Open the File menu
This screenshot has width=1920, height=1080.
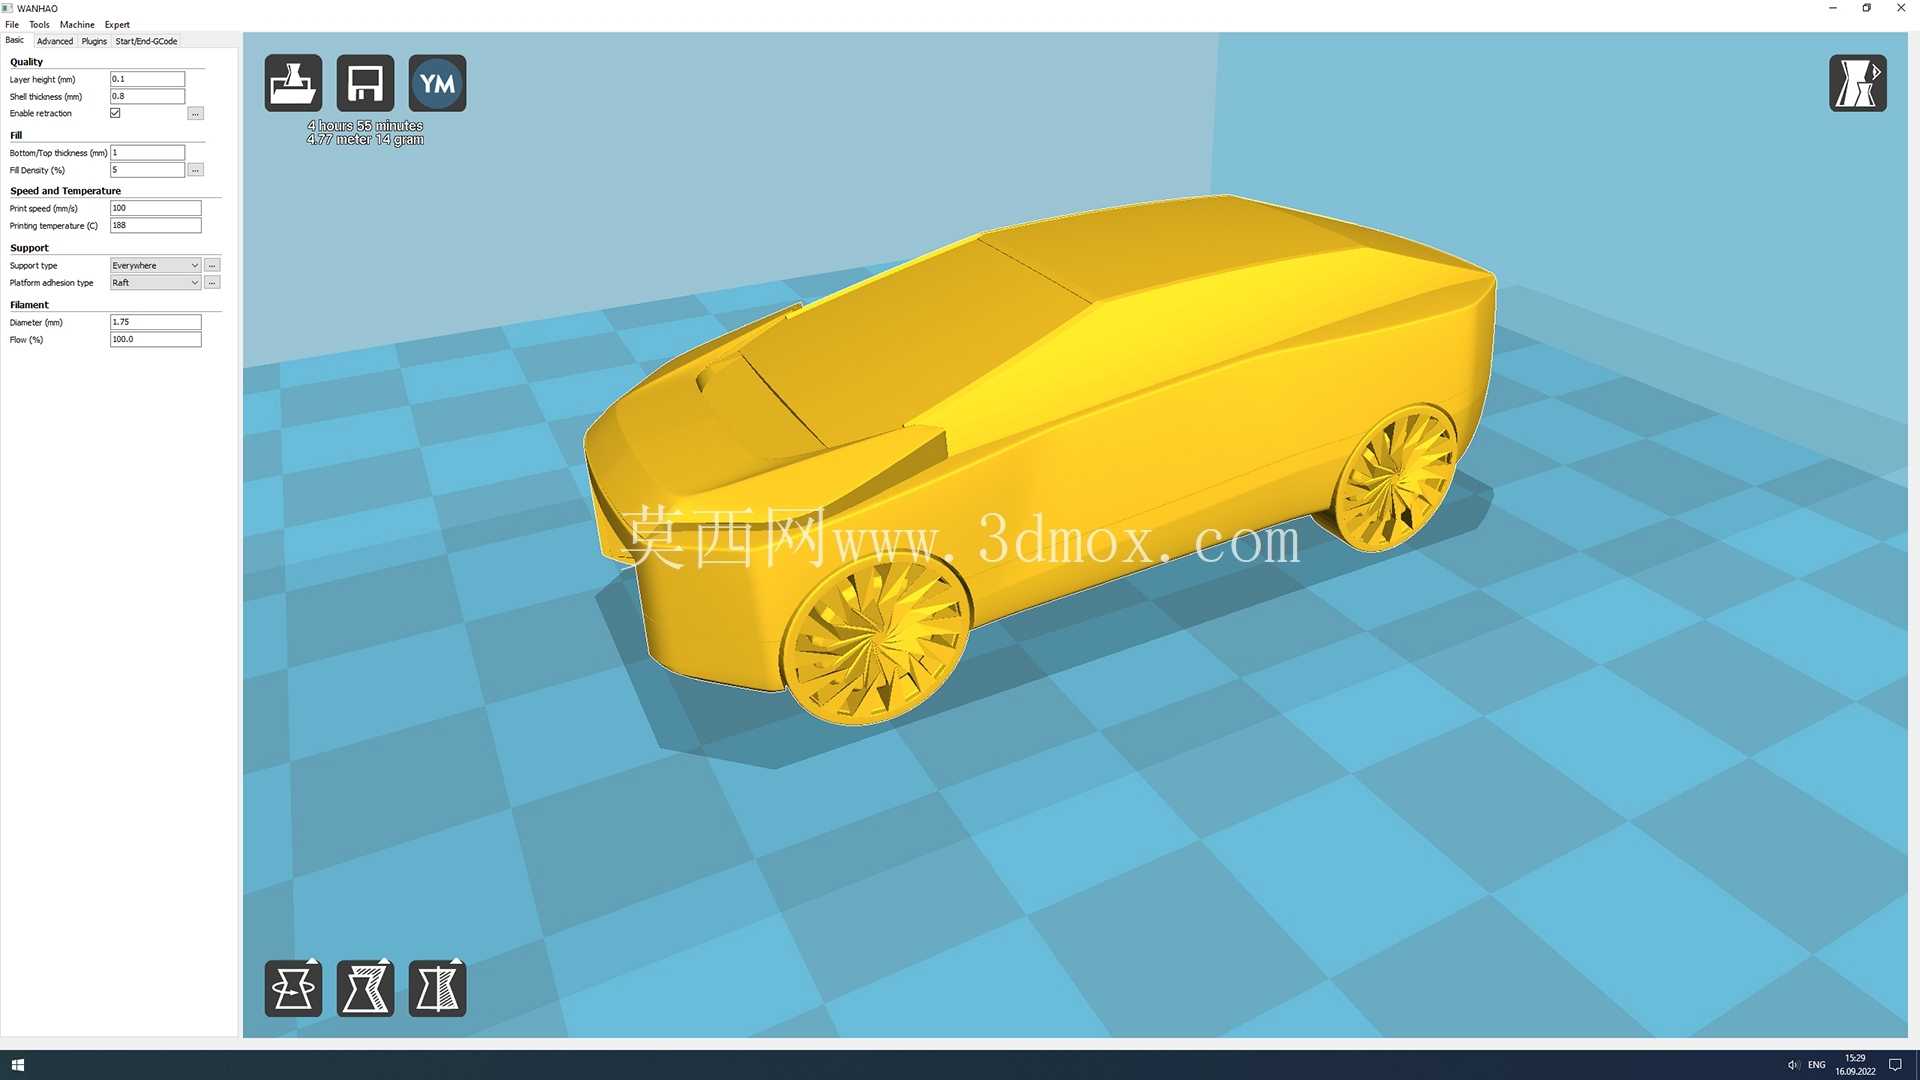[12, 25]
